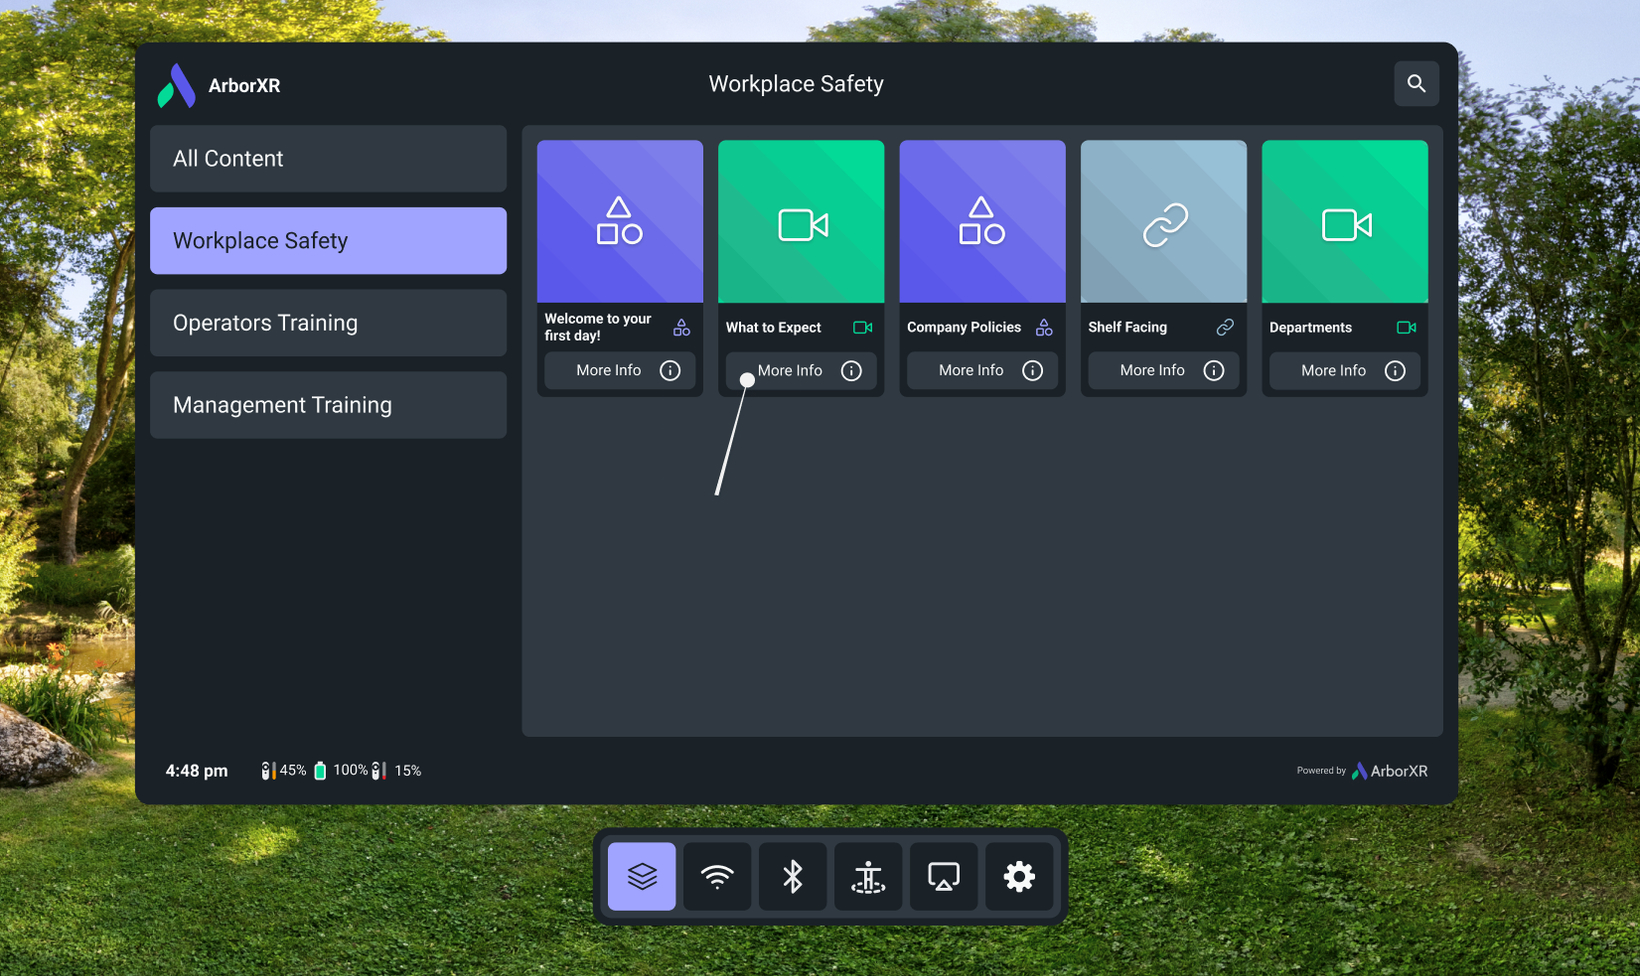Click info icon on Shelf Facing card
Image resolution: width=1640 pixels, height=976 pixels.
click(1213, 371)
